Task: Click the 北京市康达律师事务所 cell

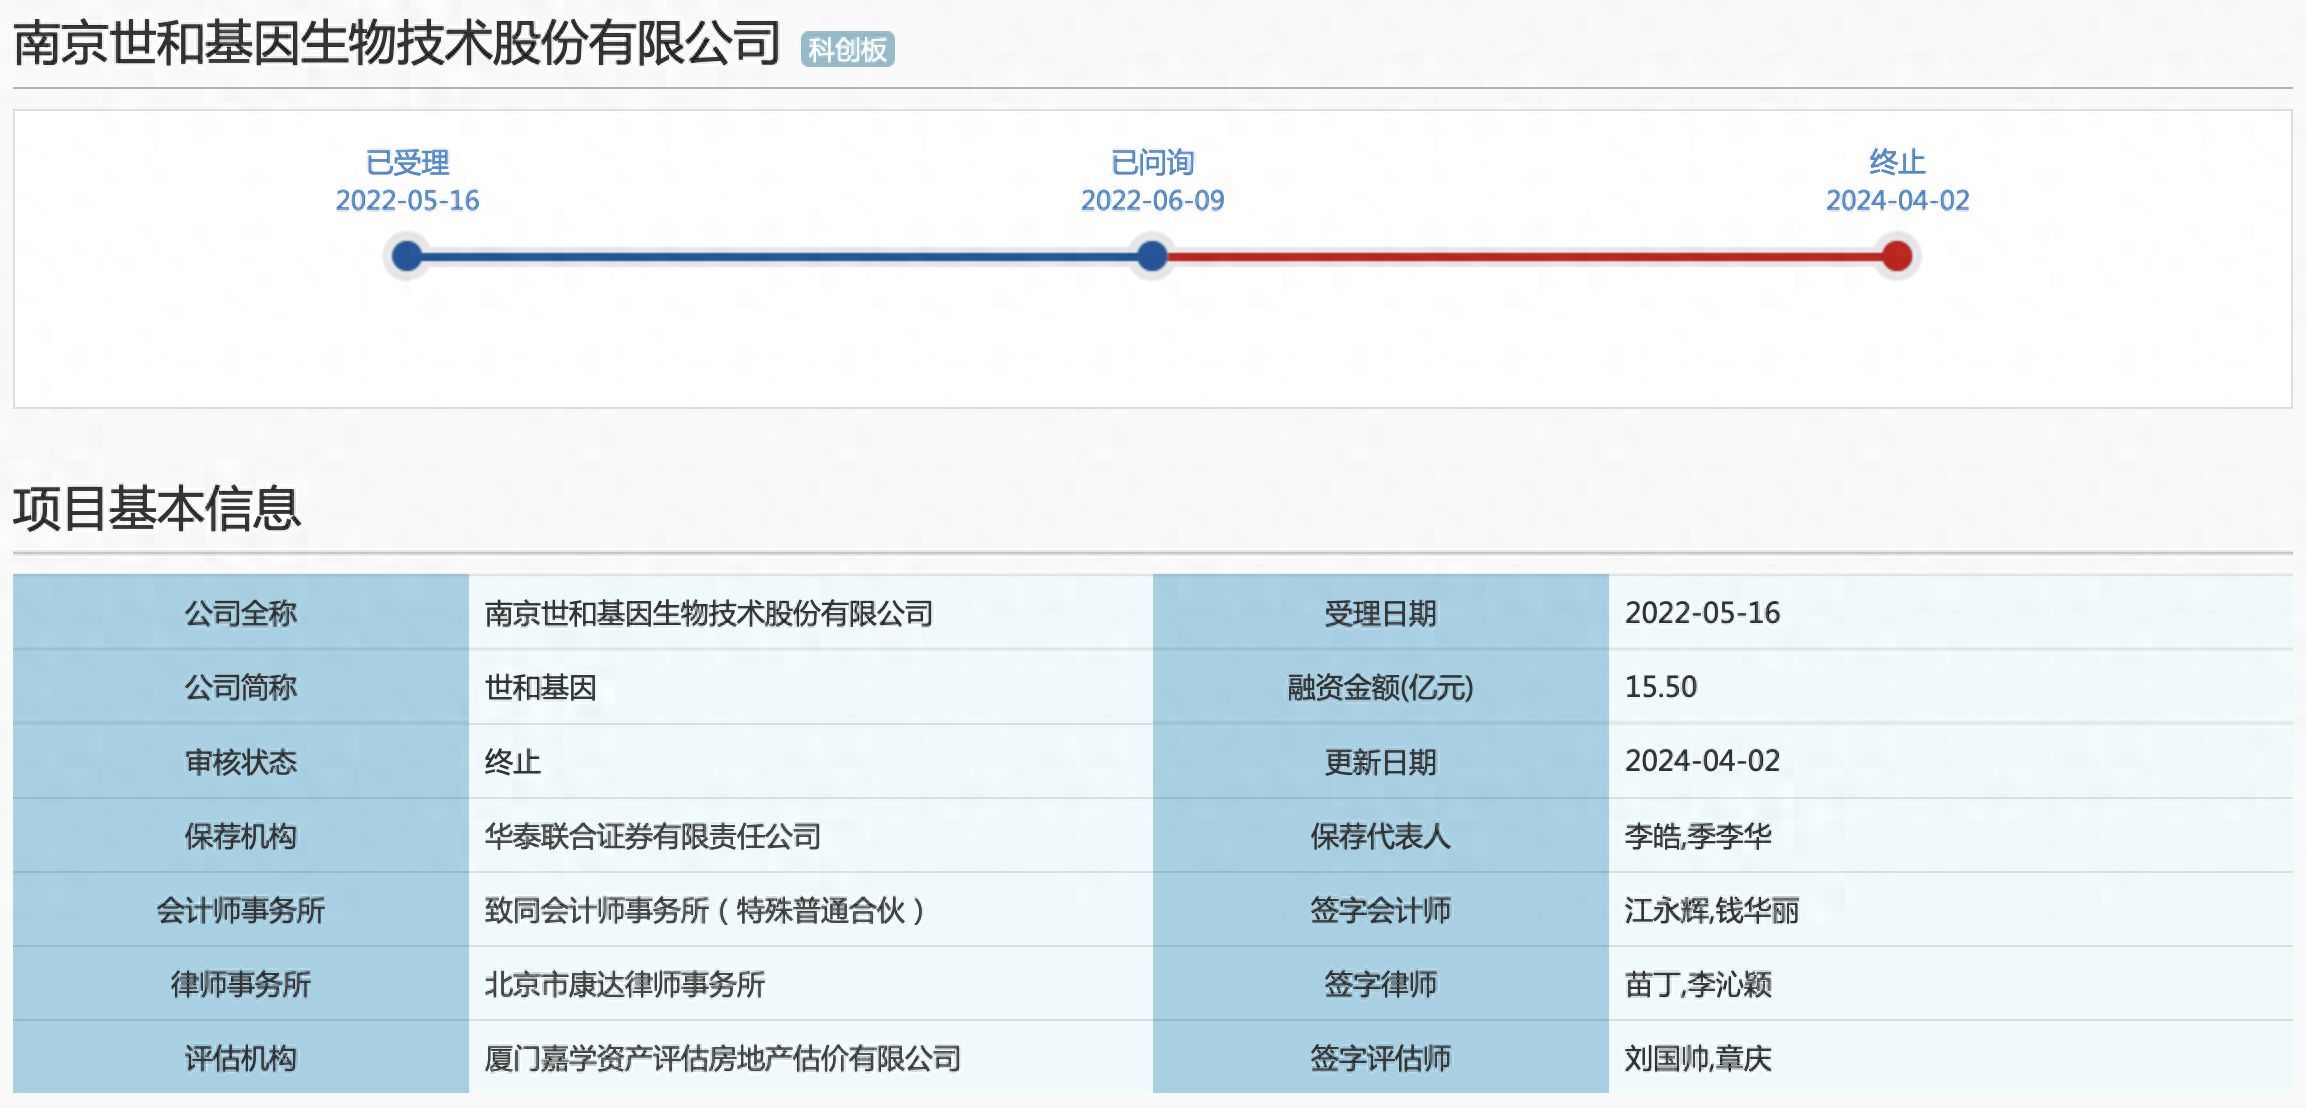Action: pyautogui.click(x=624, y=984)
